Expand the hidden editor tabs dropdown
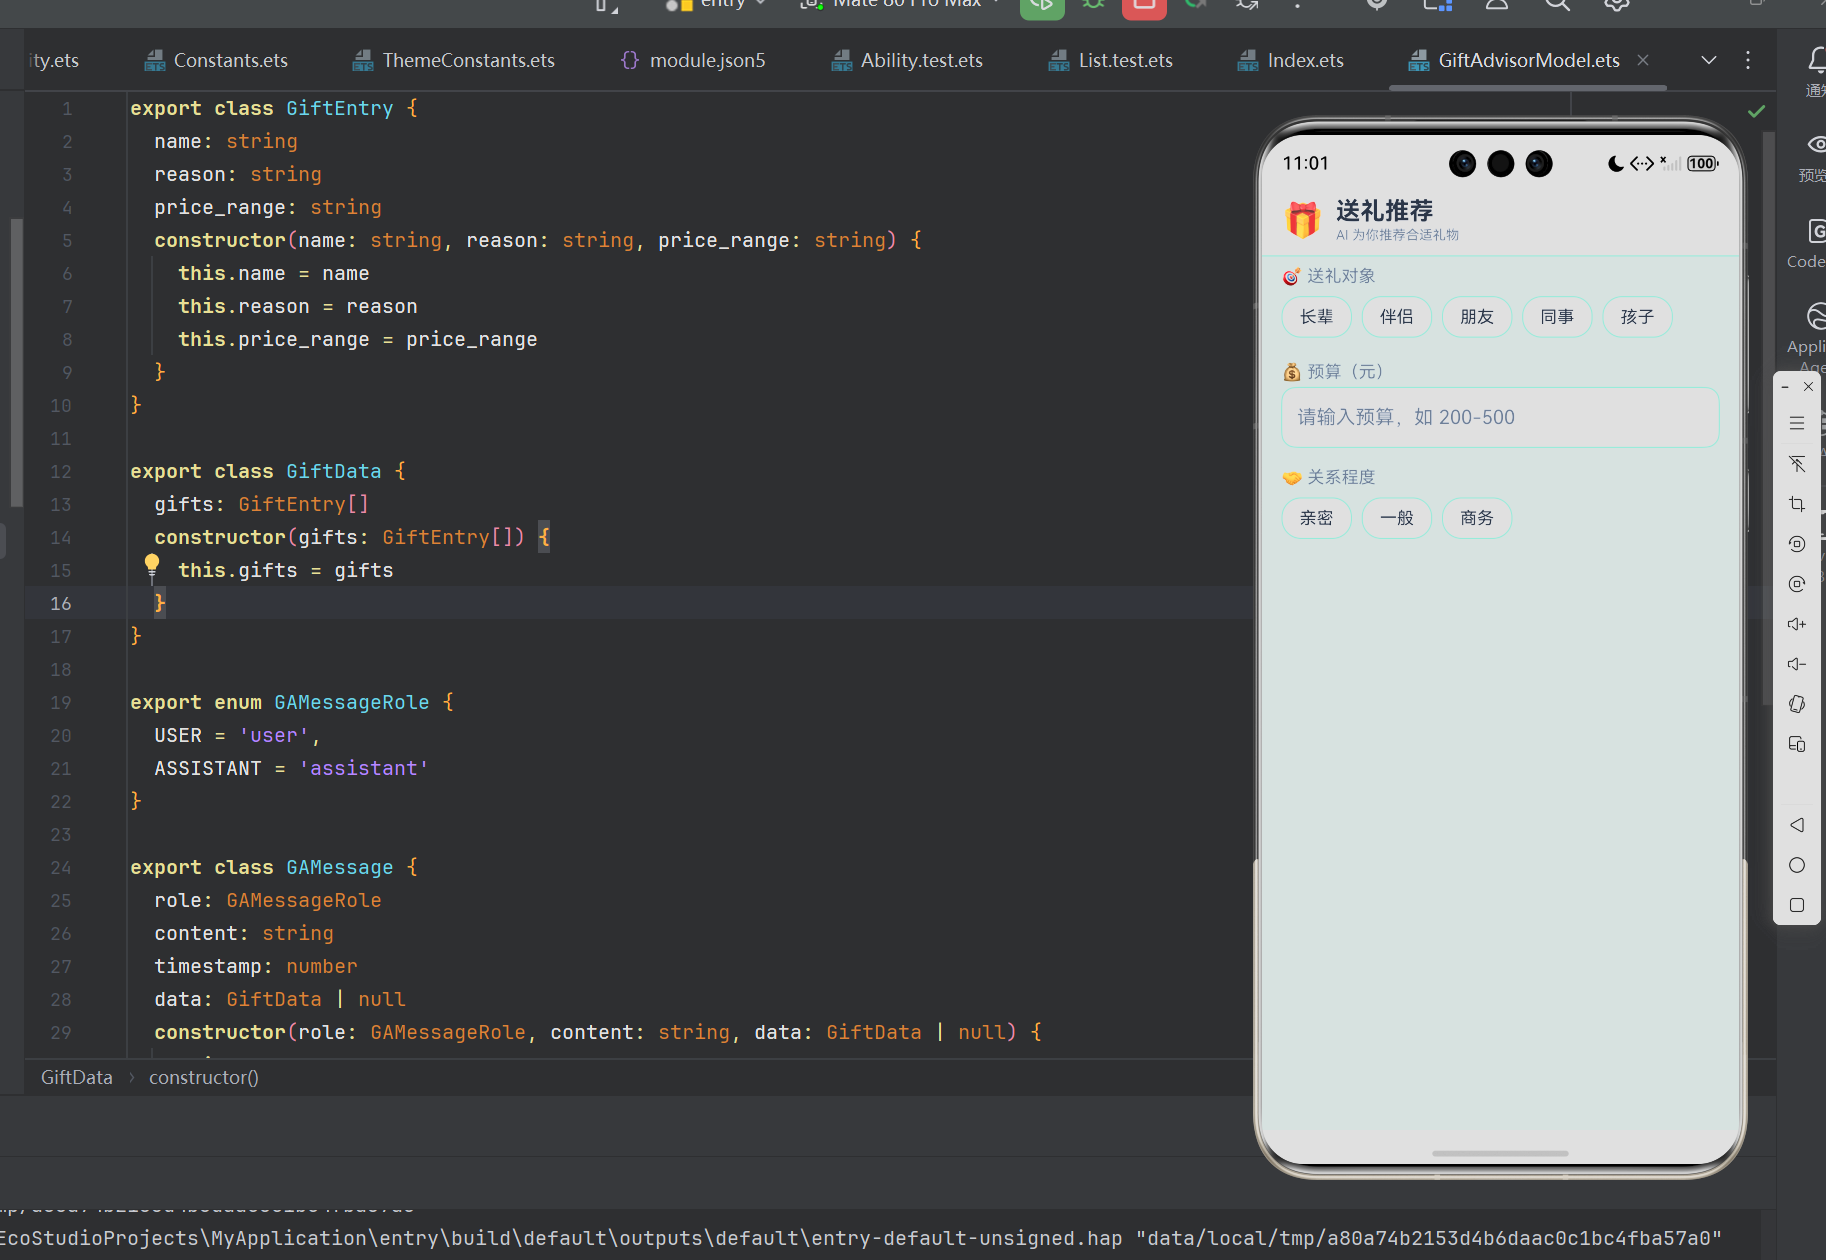The width and height of the screenshot is (1826, 1260). 1709,60
